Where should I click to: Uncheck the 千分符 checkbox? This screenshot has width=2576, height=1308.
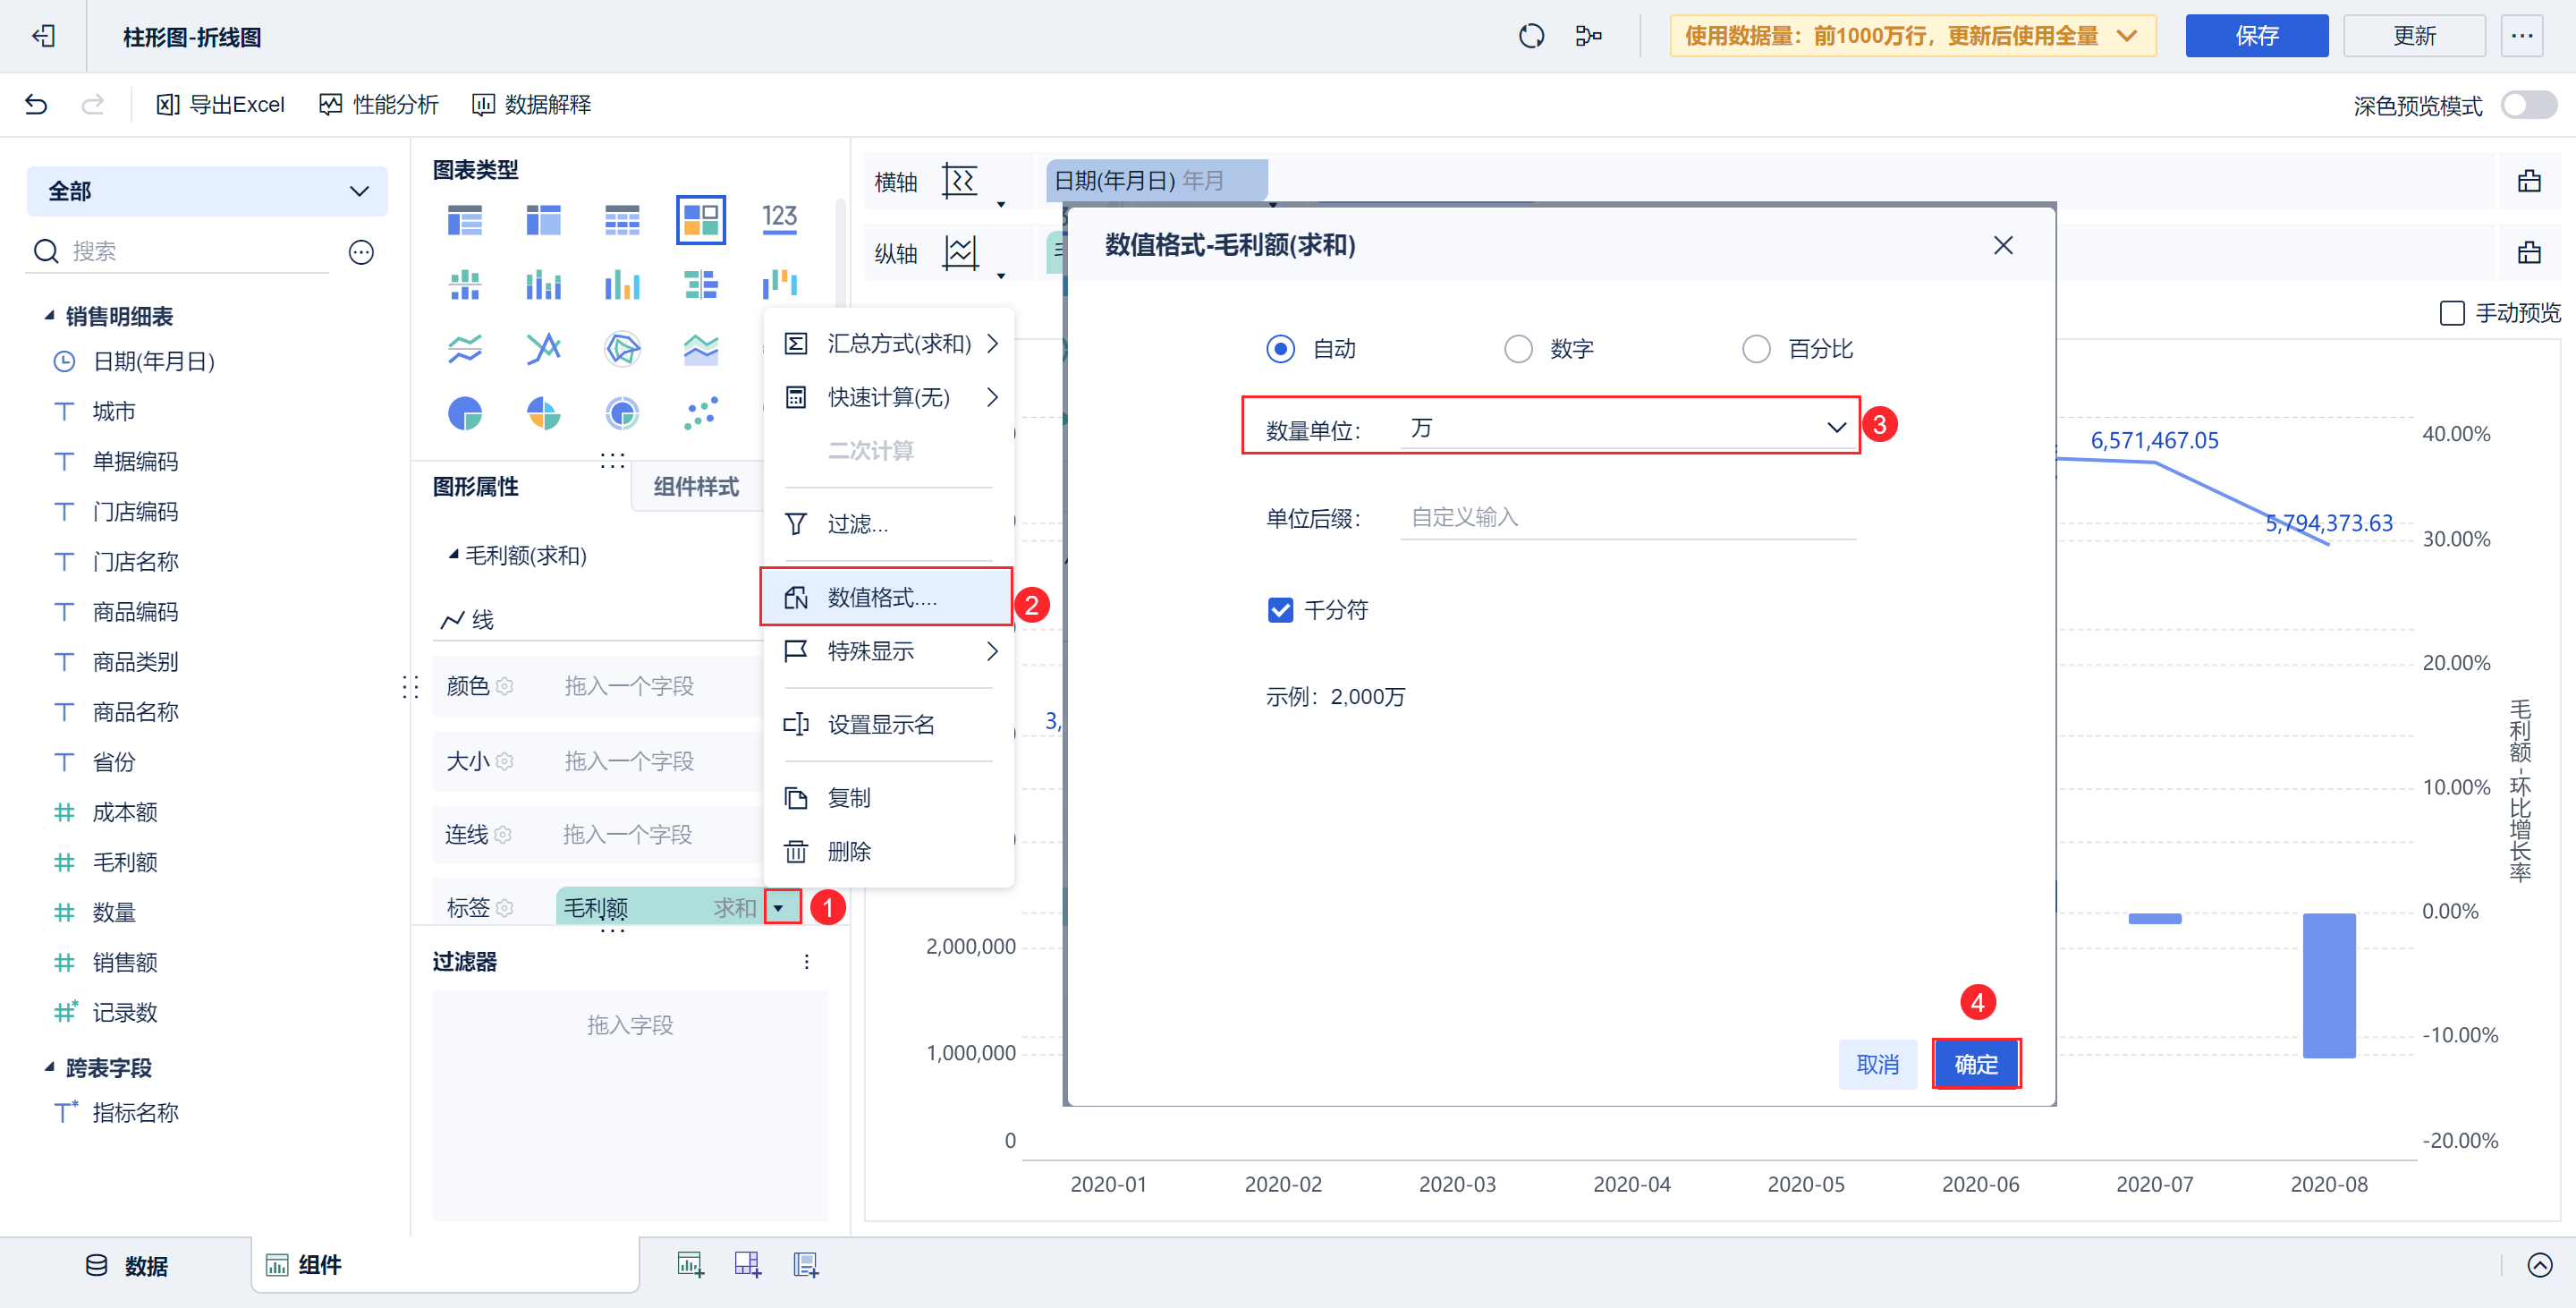pyautogui.click(x=1281, y=610)
